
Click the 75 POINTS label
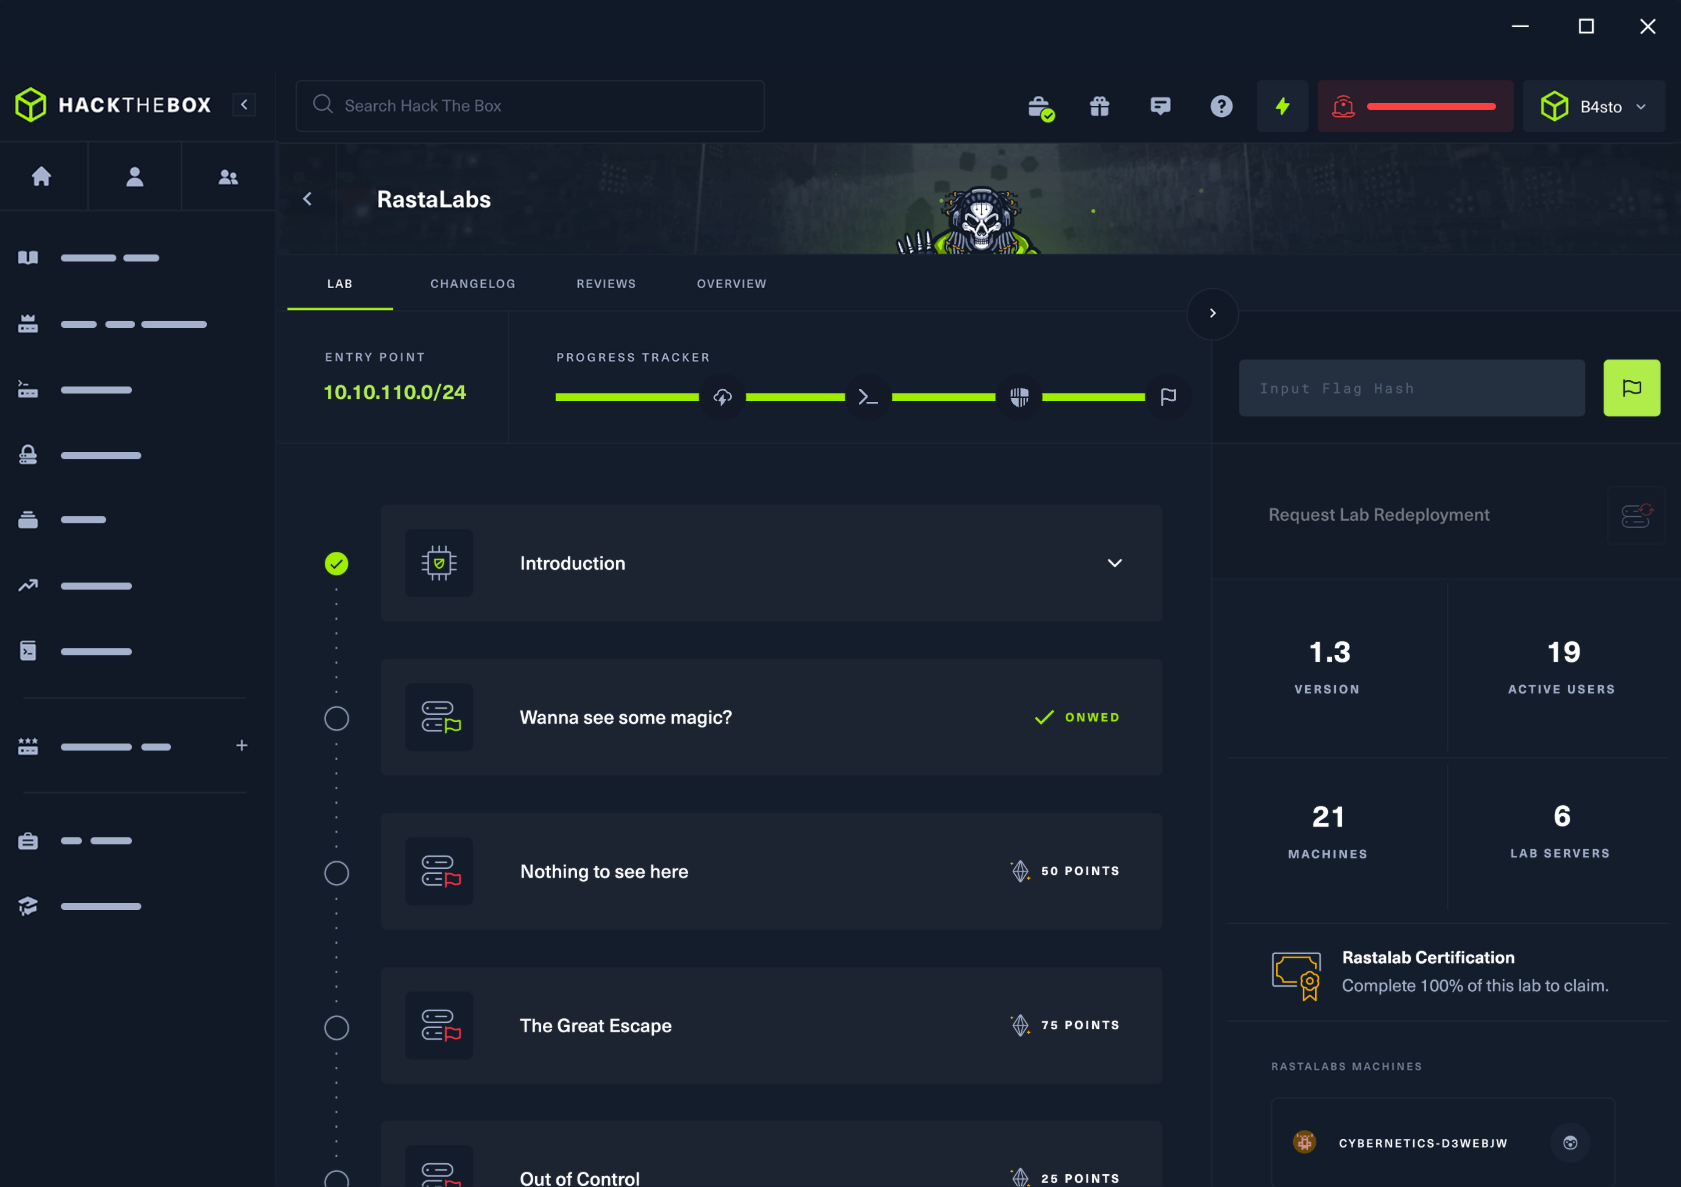(1080, 1025)
